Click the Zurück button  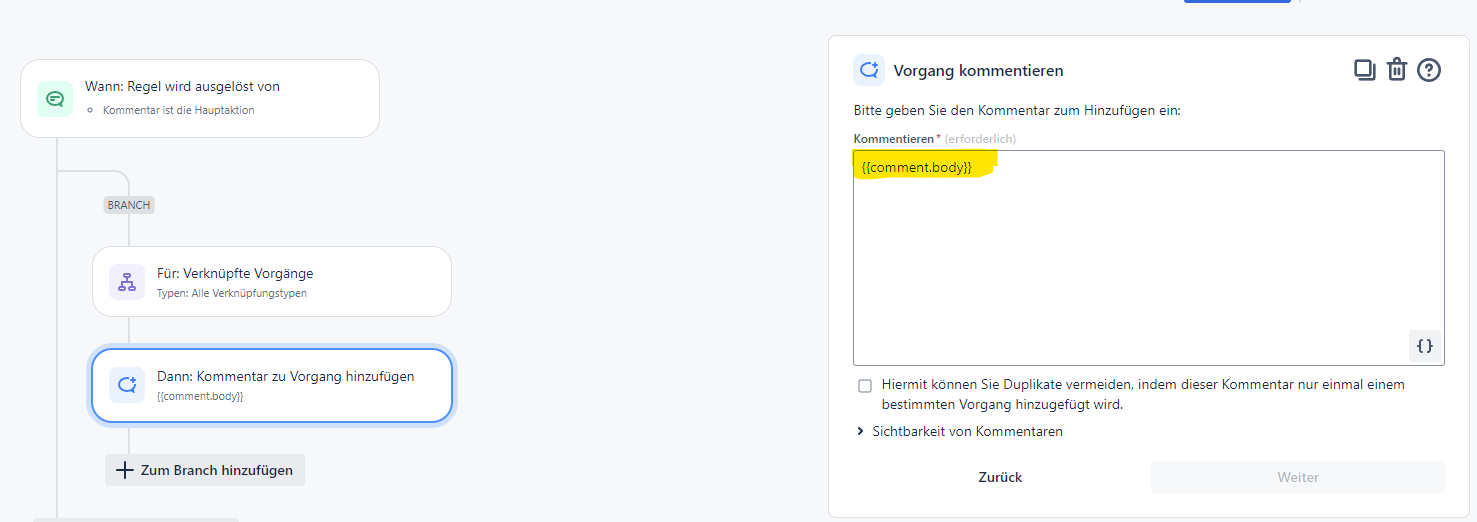click(1000, 477)
